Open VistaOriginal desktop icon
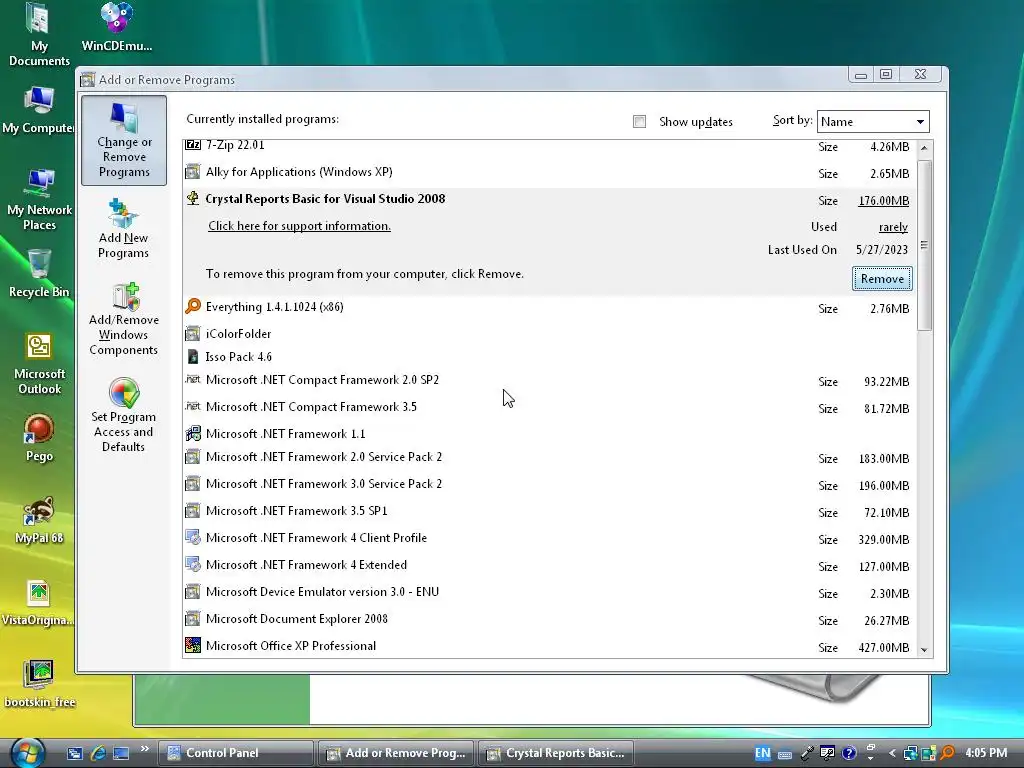1024x768 pixels. coord(38,603)
